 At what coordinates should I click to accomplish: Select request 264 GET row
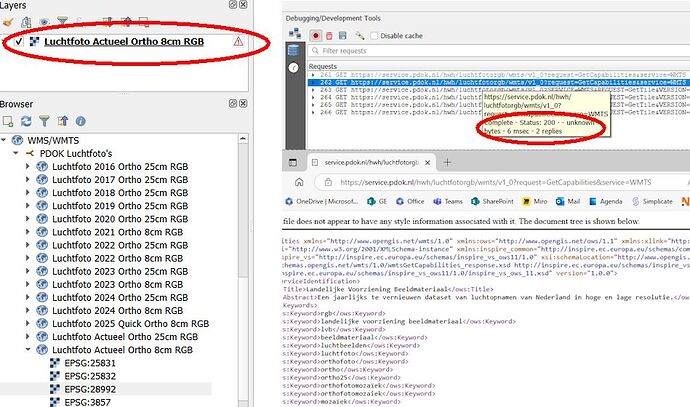point(499,97)
